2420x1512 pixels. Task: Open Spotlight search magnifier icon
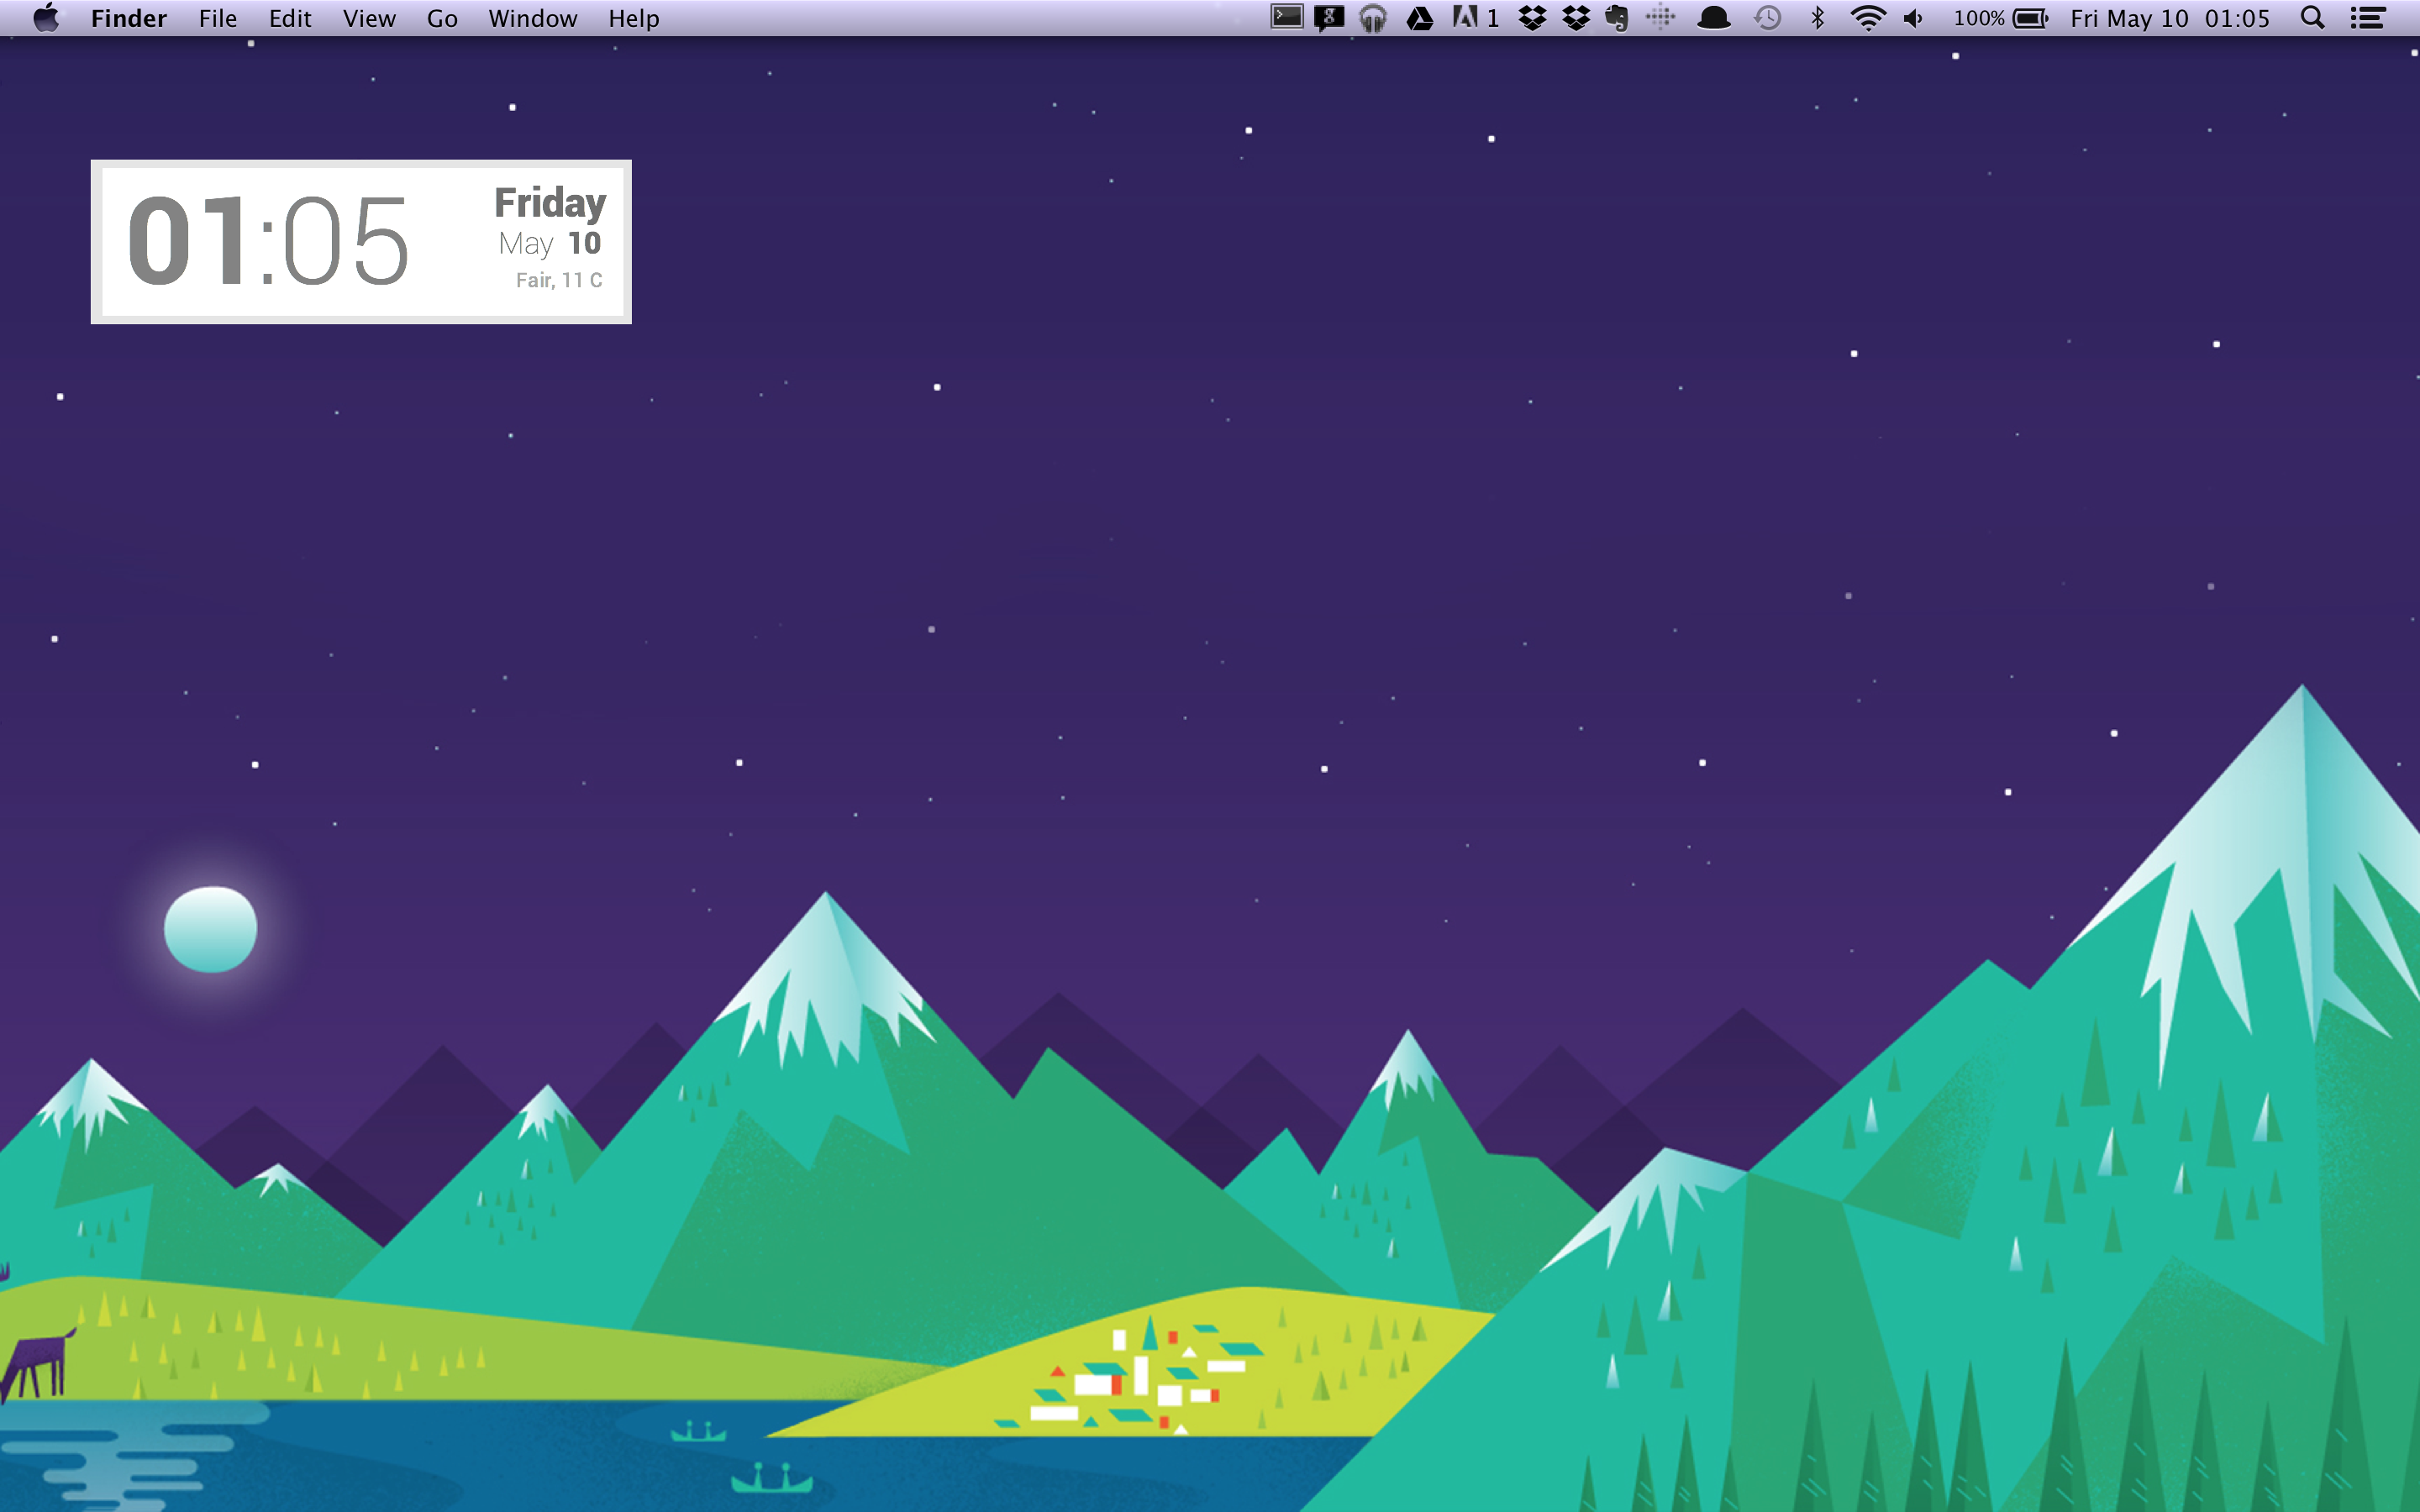tap(2312, 18)
